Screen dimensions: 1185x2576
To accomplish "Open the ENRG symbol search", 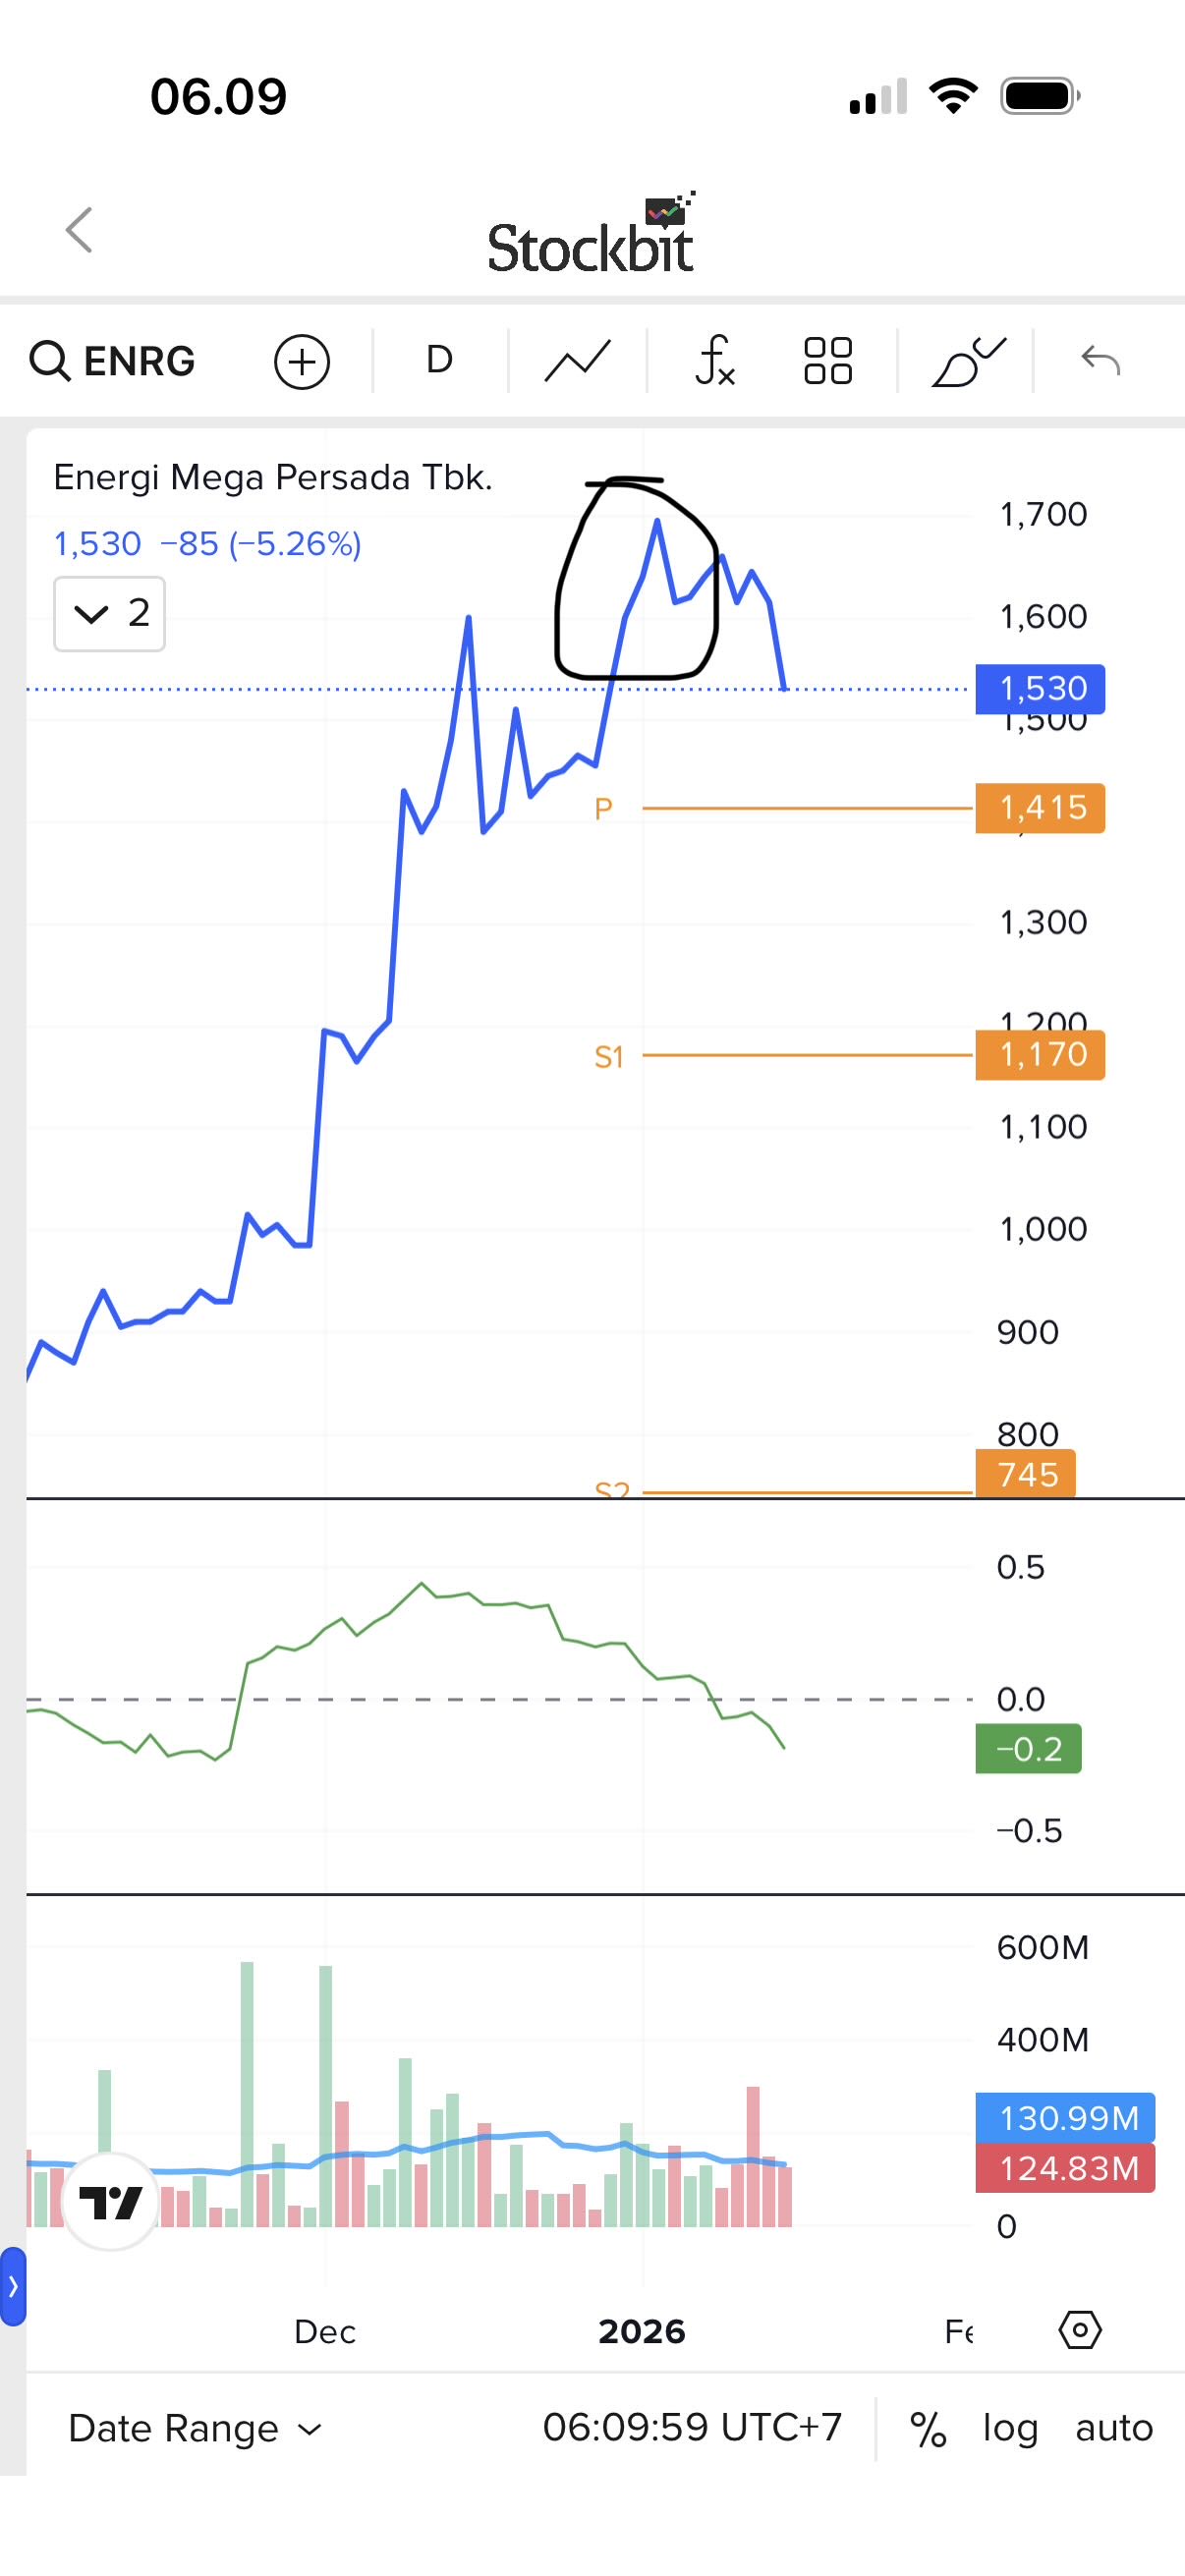I will [x=113, y=361].
